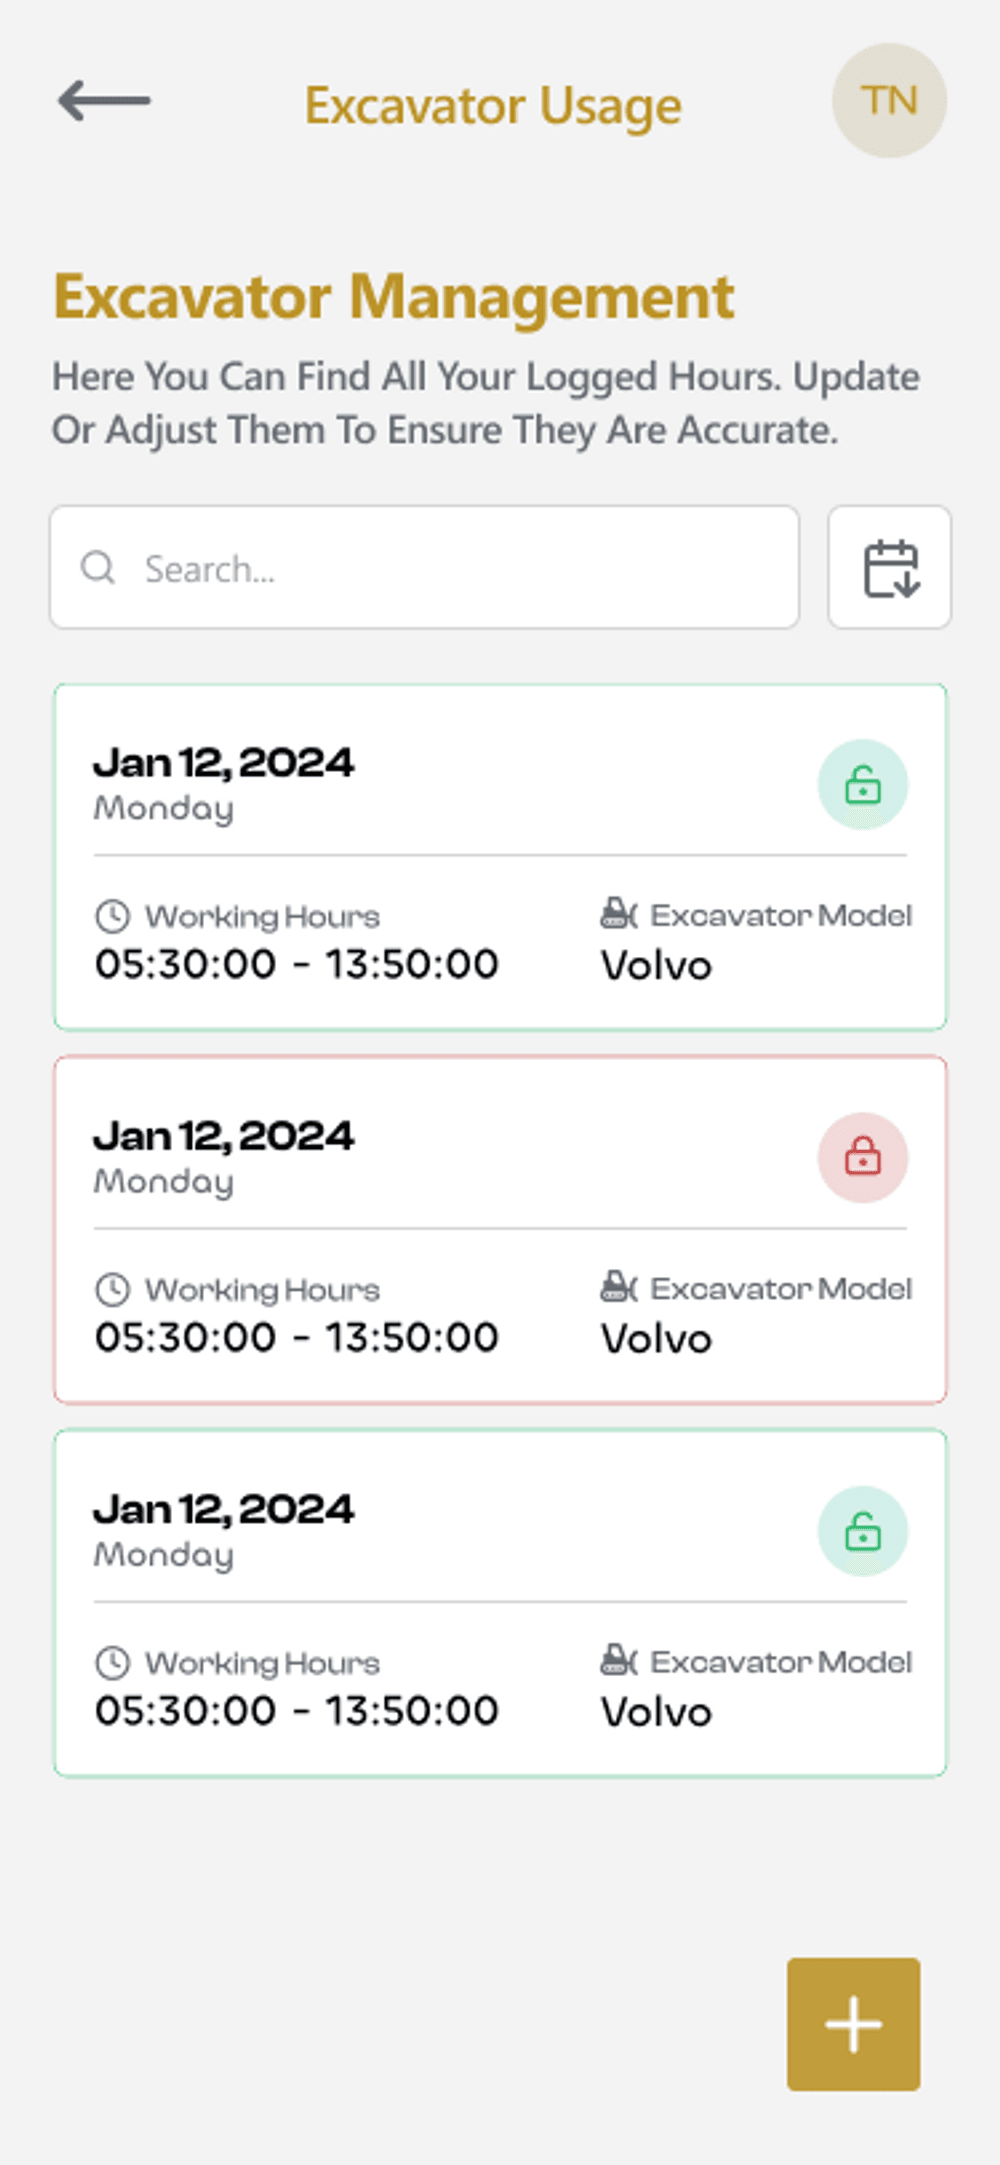Click Volvo model in second card
The image size is (1000, 2165).
pyautogui.click(x=656, y=1339)
